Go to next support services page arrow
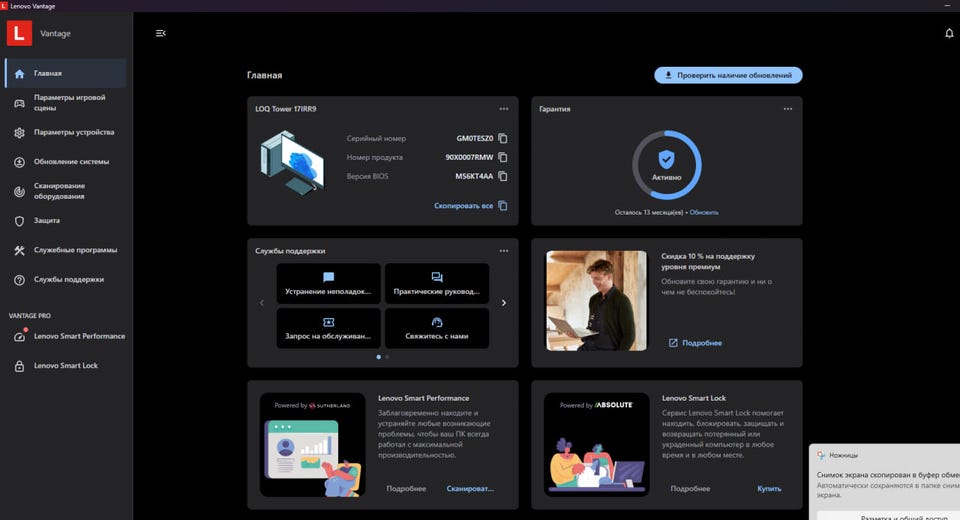This screenshot has width=960, height=520. coord(504,303)
